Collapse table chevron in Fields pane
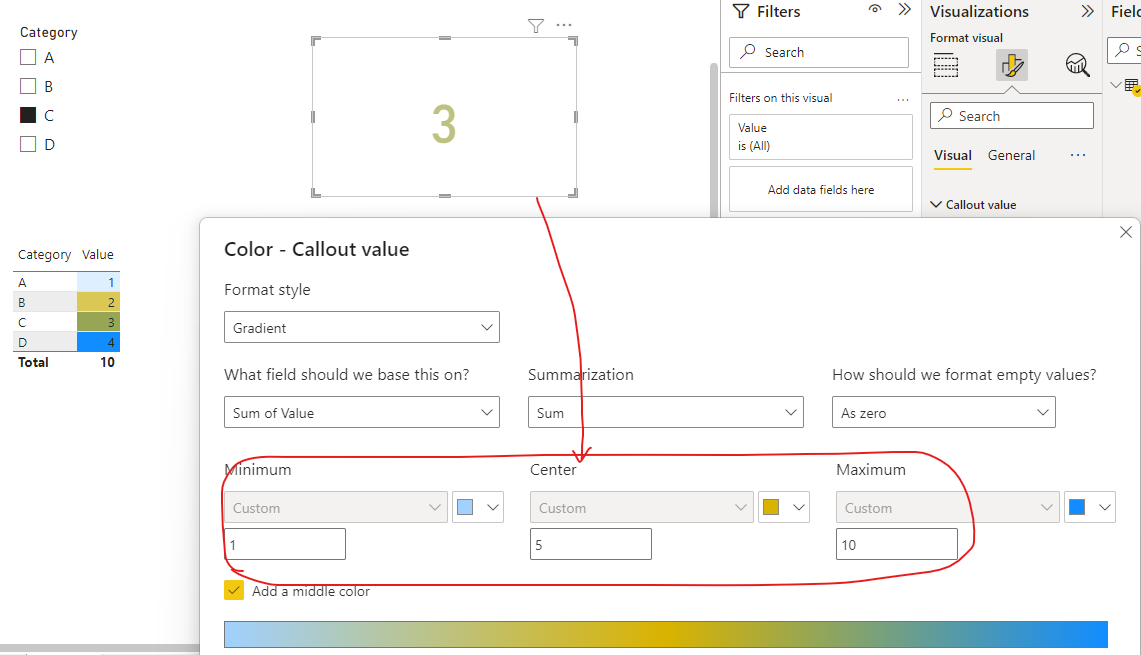Image resolution: width=1141 pixels, height=655 pixels. coord(1116,85)
